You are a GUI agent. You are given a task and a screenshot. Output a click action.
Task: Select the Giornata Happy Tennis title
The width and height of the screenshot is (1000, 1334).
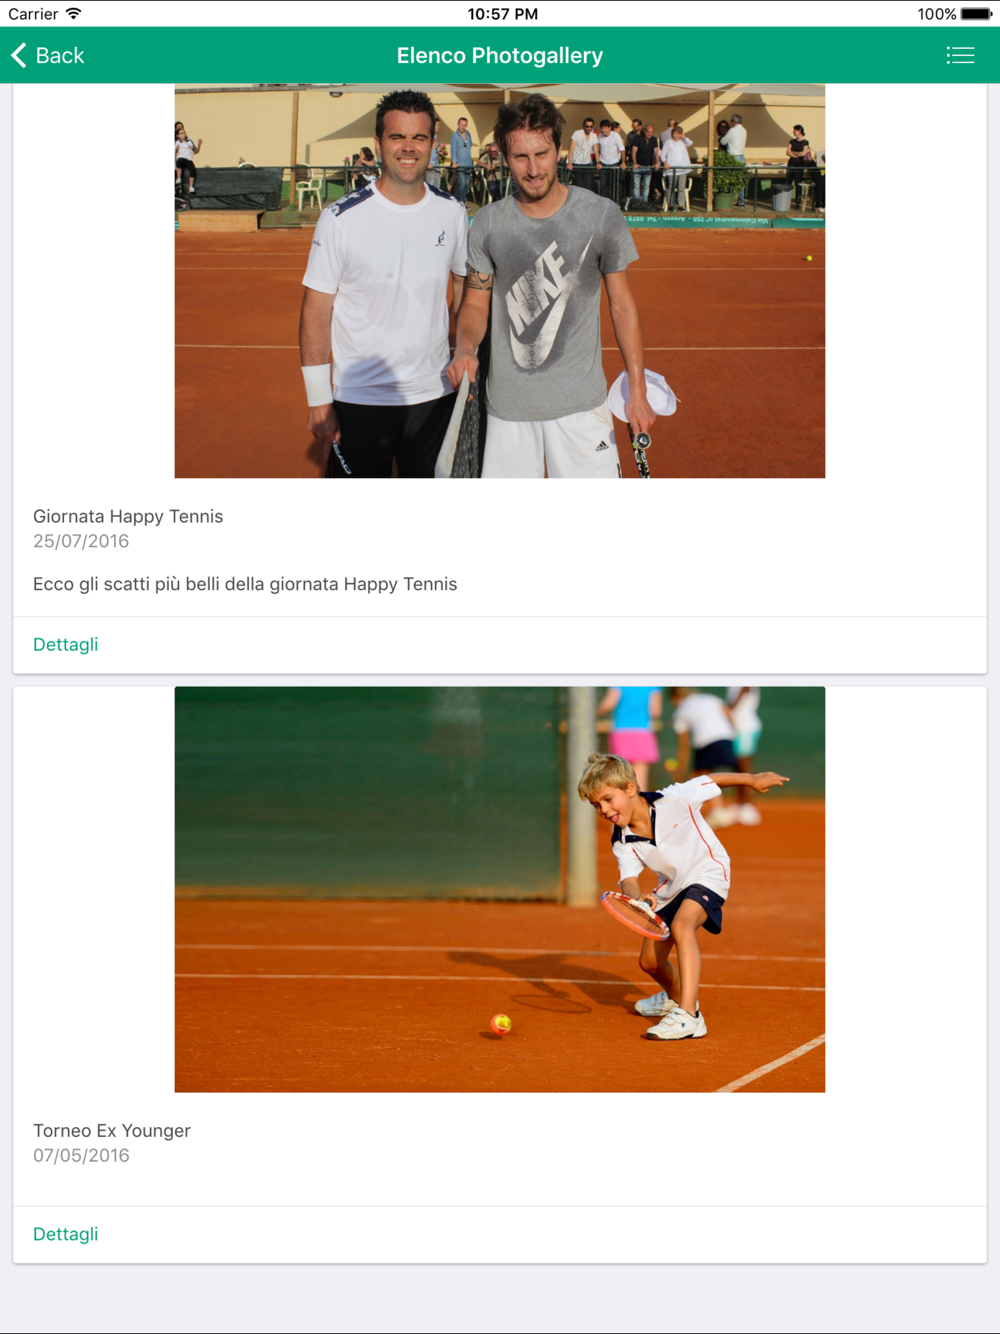[x=128, y=516]
